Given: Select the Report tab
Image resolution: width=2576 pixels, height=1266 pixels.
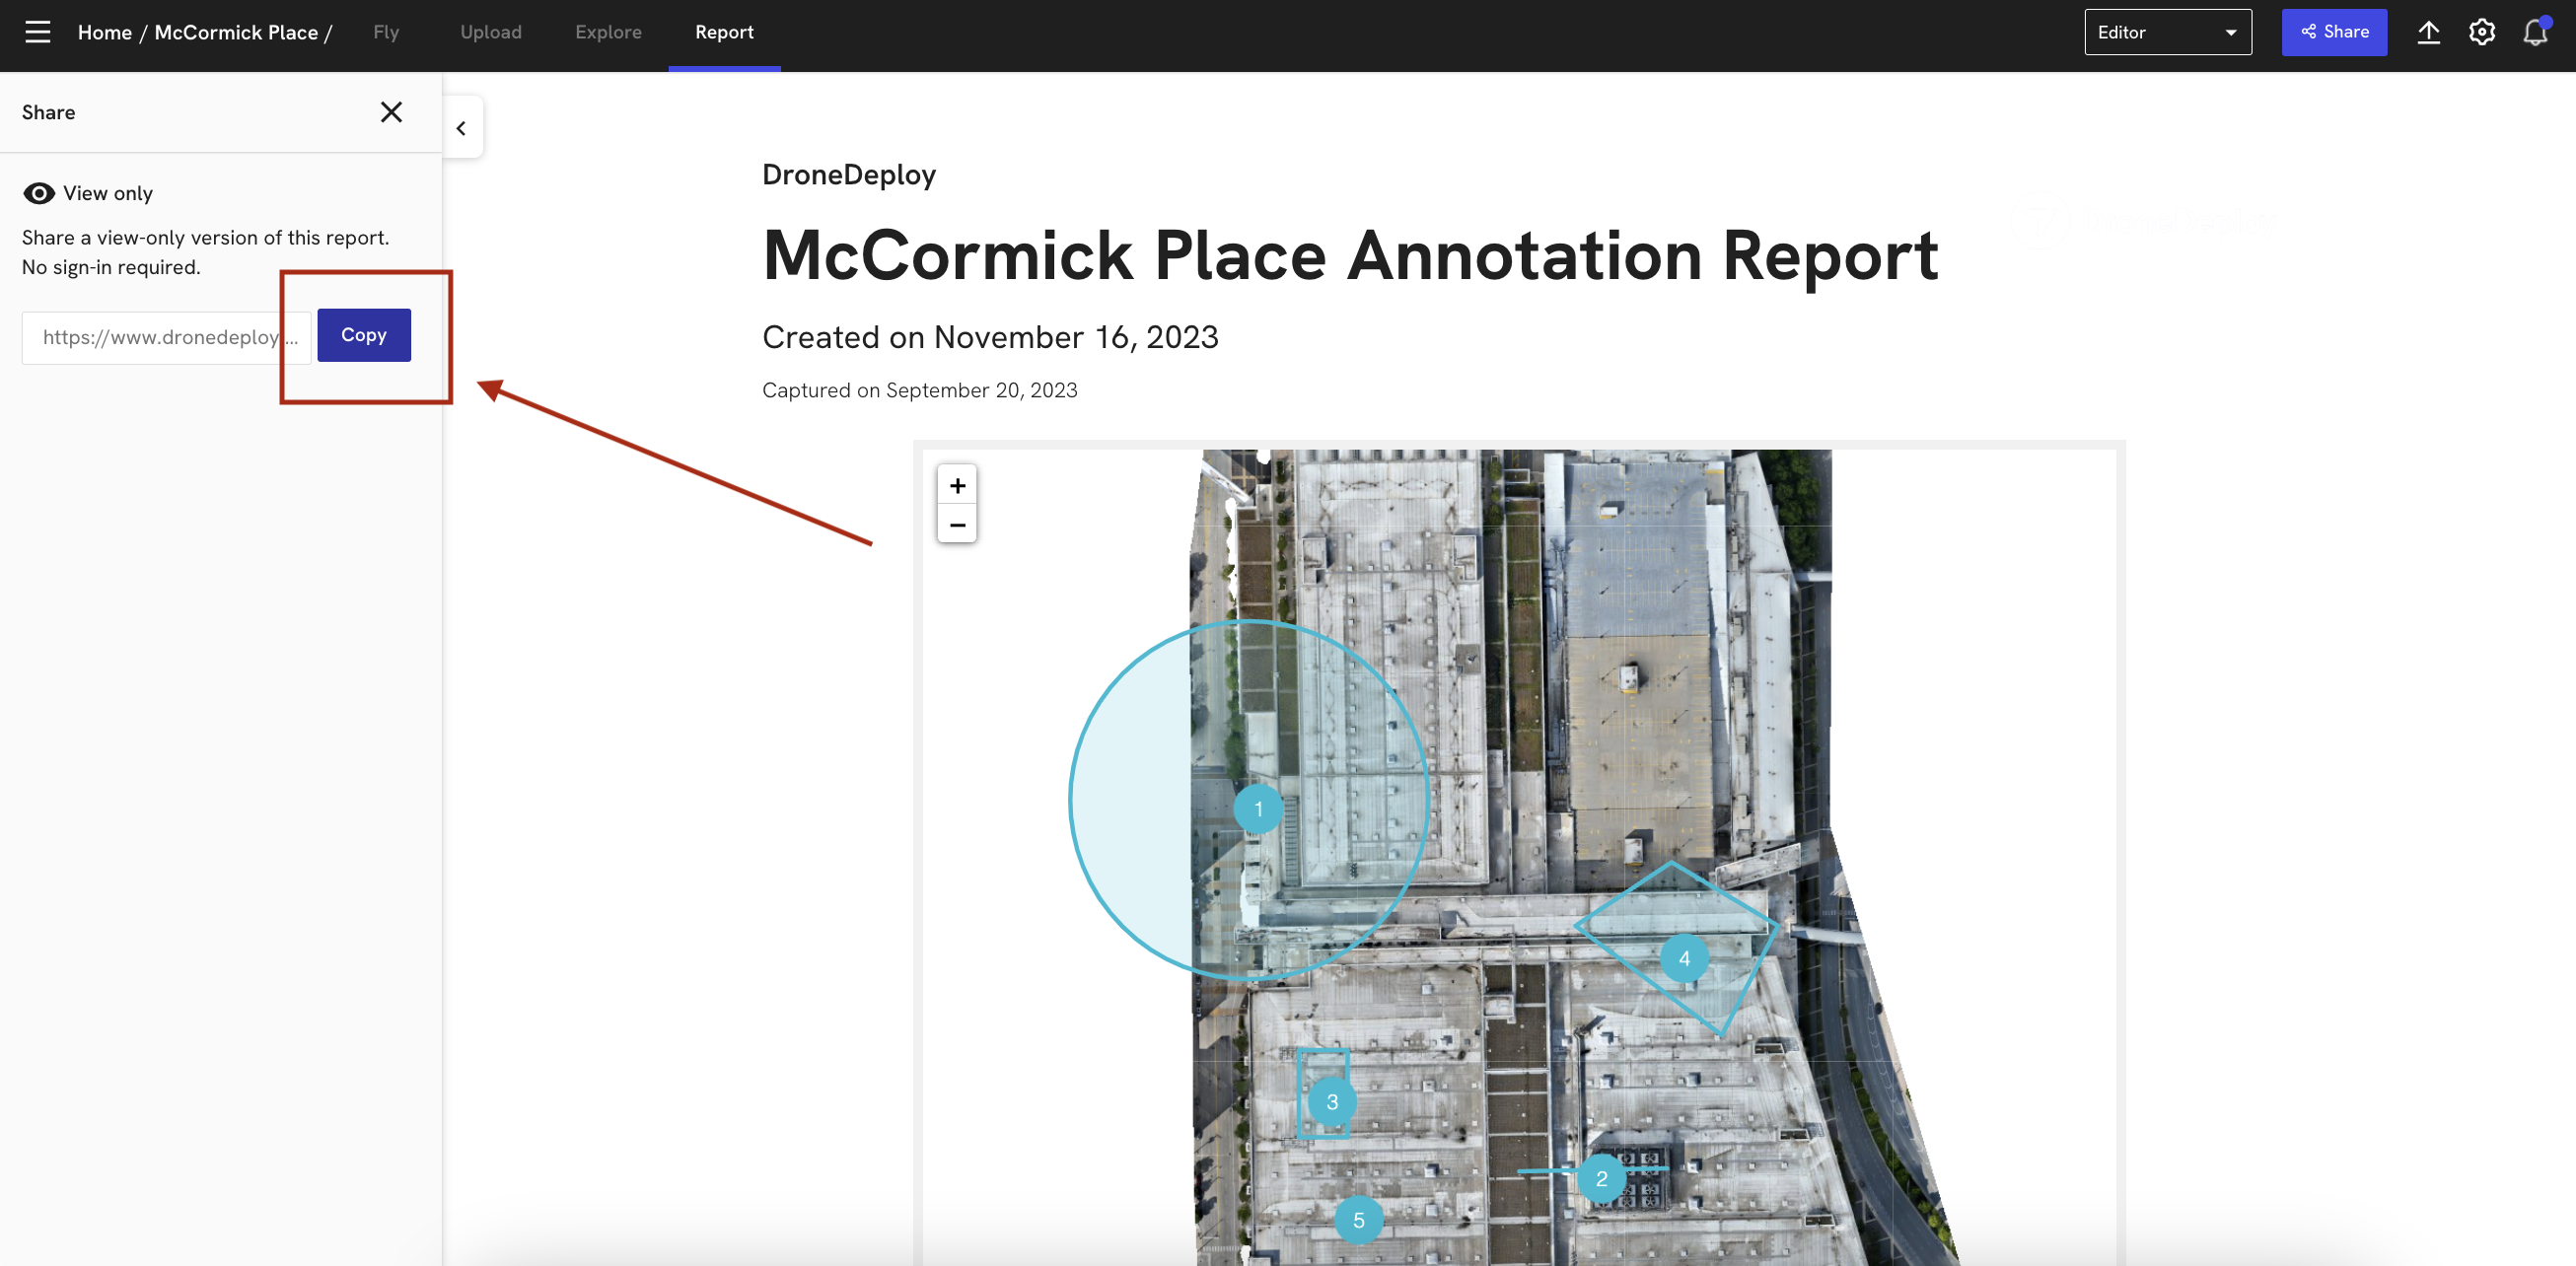Looking at the screenshot, I should 724,32.
